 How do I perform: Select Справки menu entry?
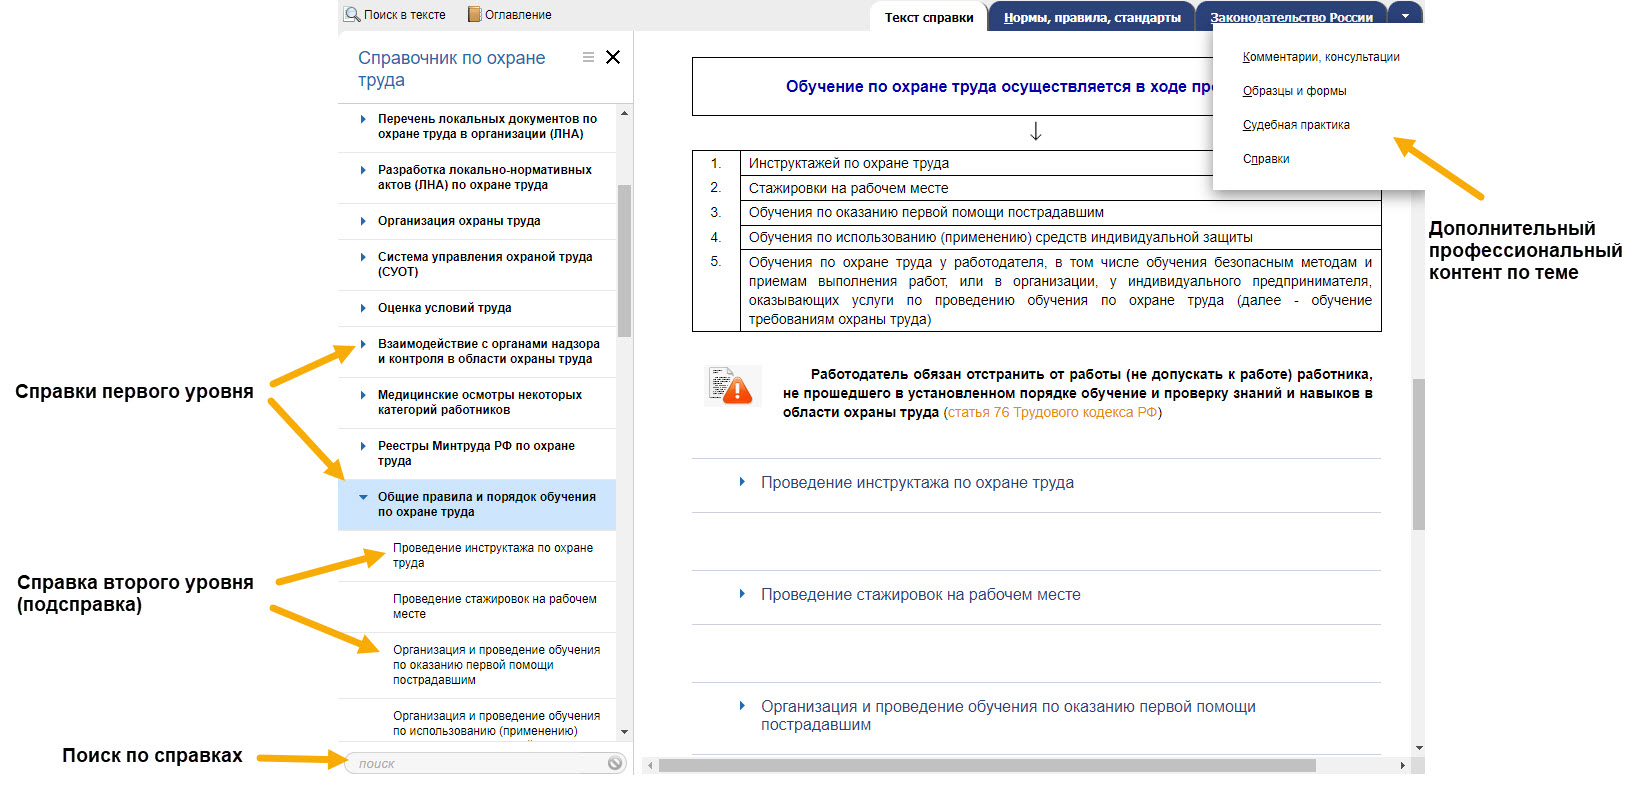point(1266,159)
